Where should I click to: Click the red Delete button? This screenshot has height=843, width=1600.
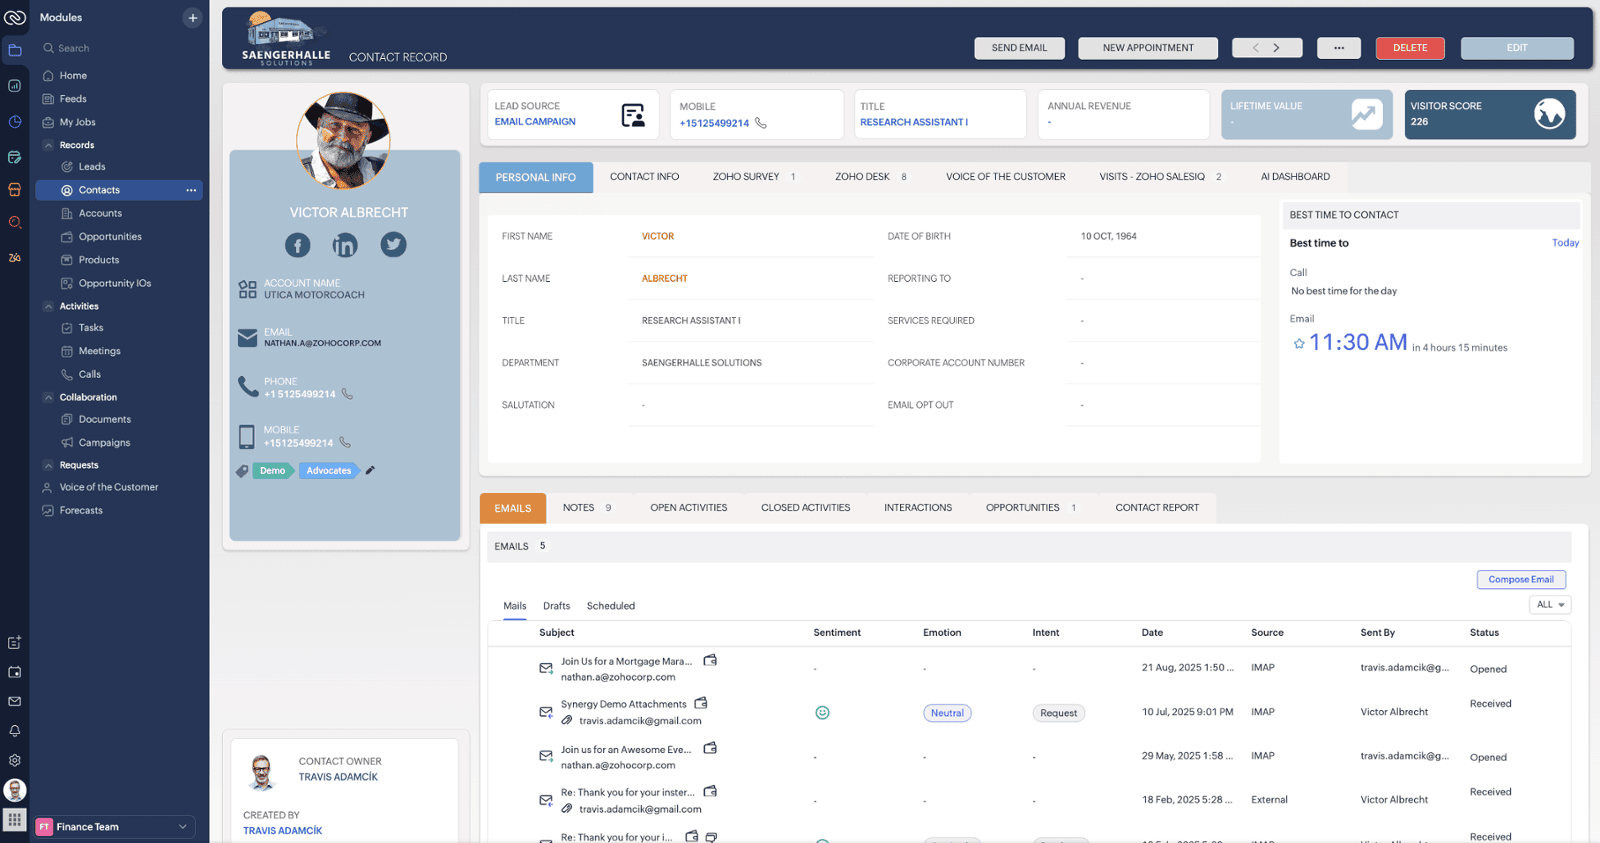pyautogui.click(x=1409, y=48)
